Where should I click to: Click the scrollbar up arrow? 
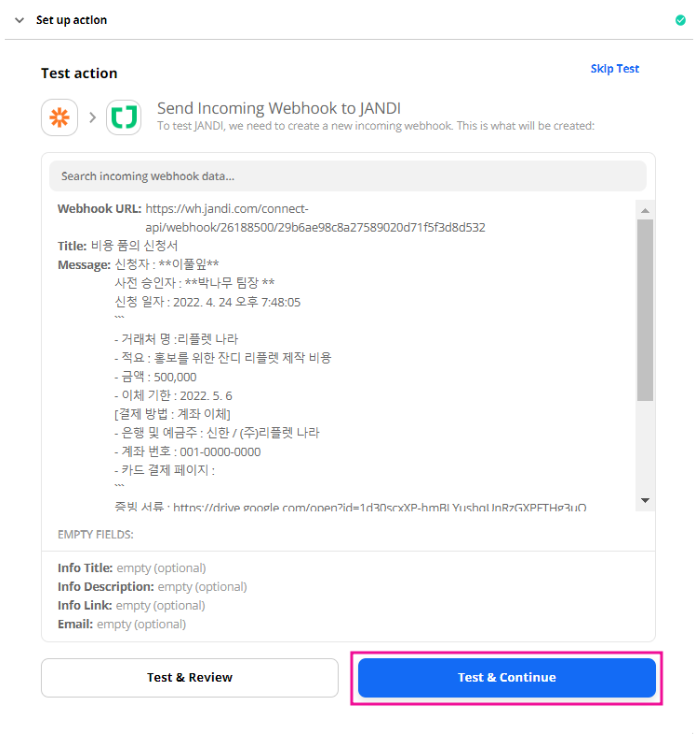click(645, 210)
